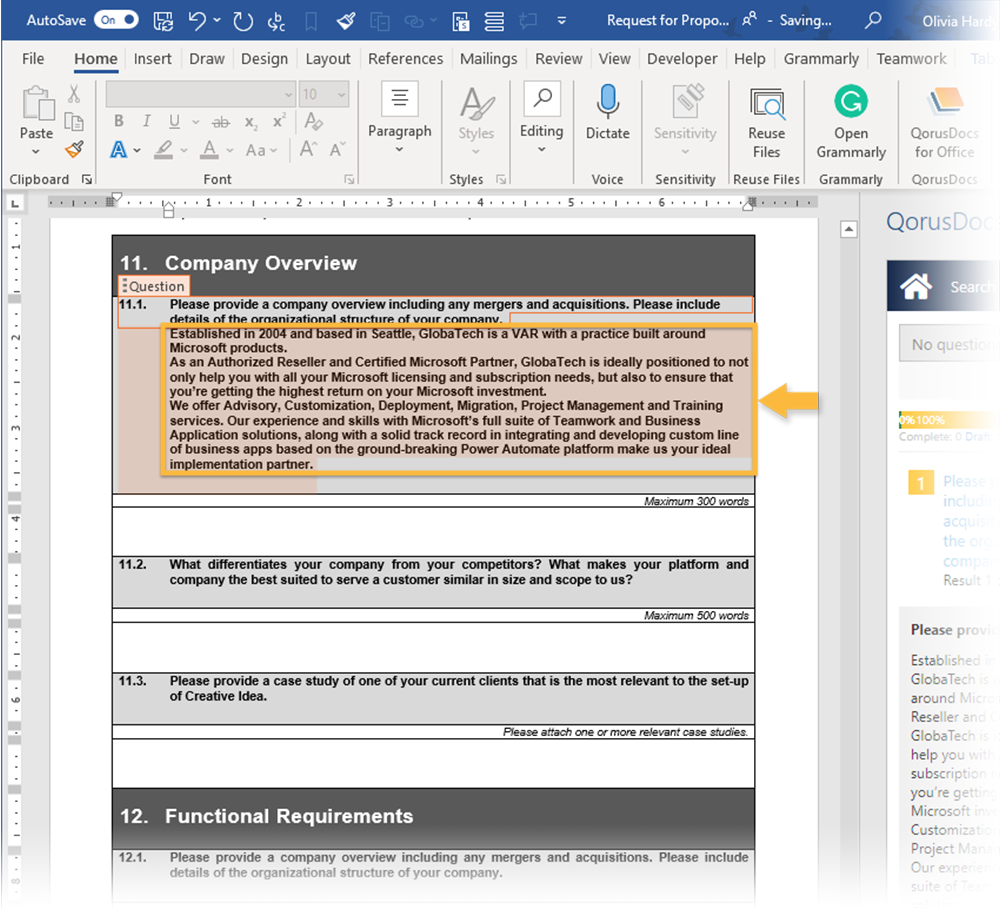The image size is (1000, 908).
Task: Expand the Paste options arrow
Action: coord(36,152)
